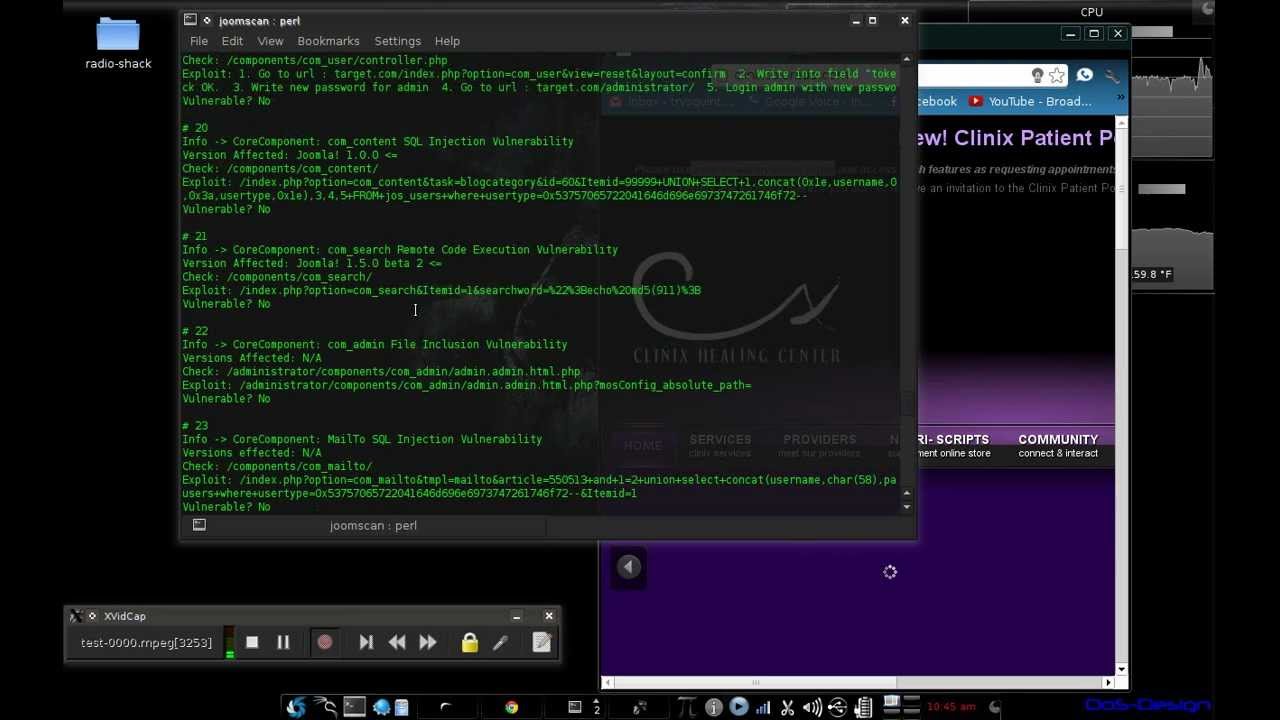Viewport: 1280px width, 720px height.
Task: Click the XVidCap fast-forward button
Action: coord(428,642)
